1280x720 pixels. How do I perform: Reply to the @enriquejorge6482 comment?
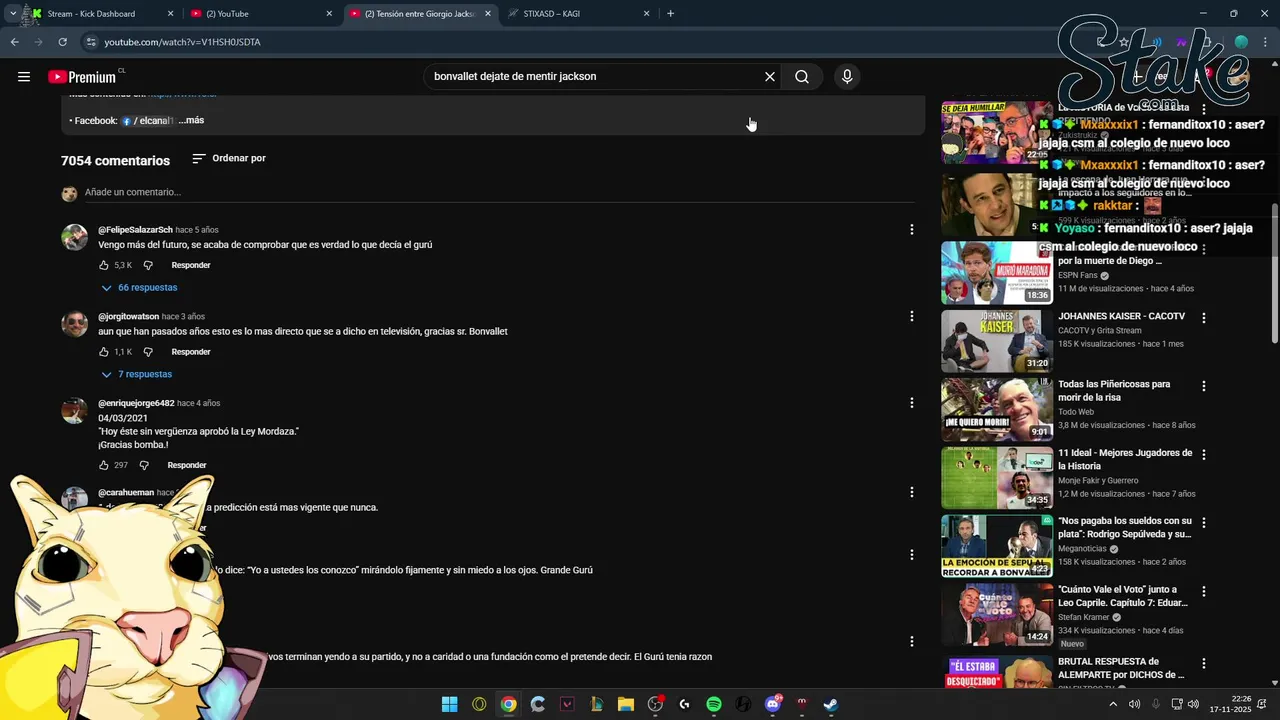187,465
